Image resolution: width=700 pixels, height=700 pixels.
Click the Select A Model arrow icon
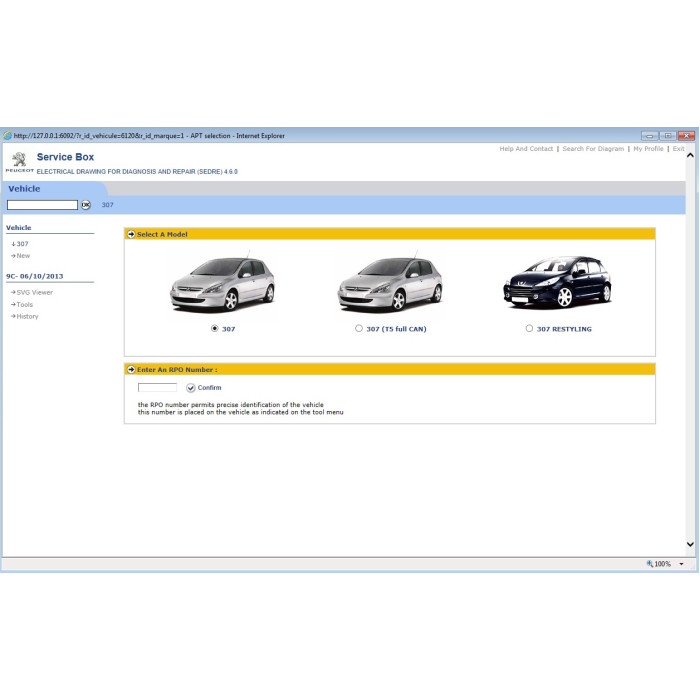click(131, 234)
